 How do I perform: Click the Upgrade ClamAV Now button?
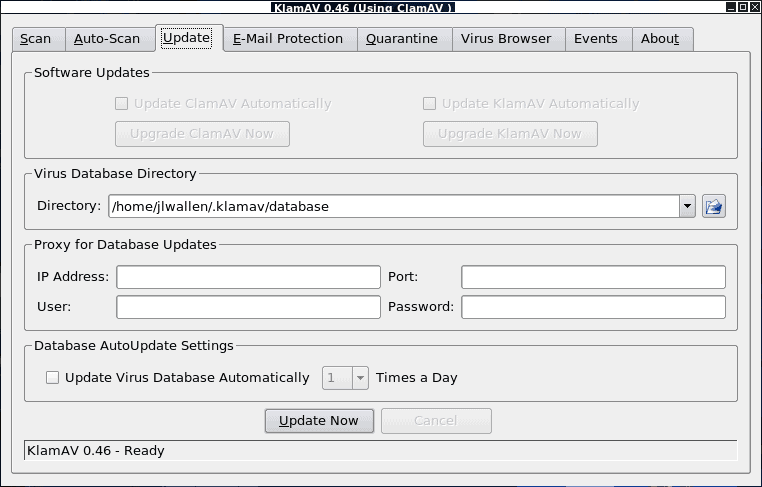202,134
